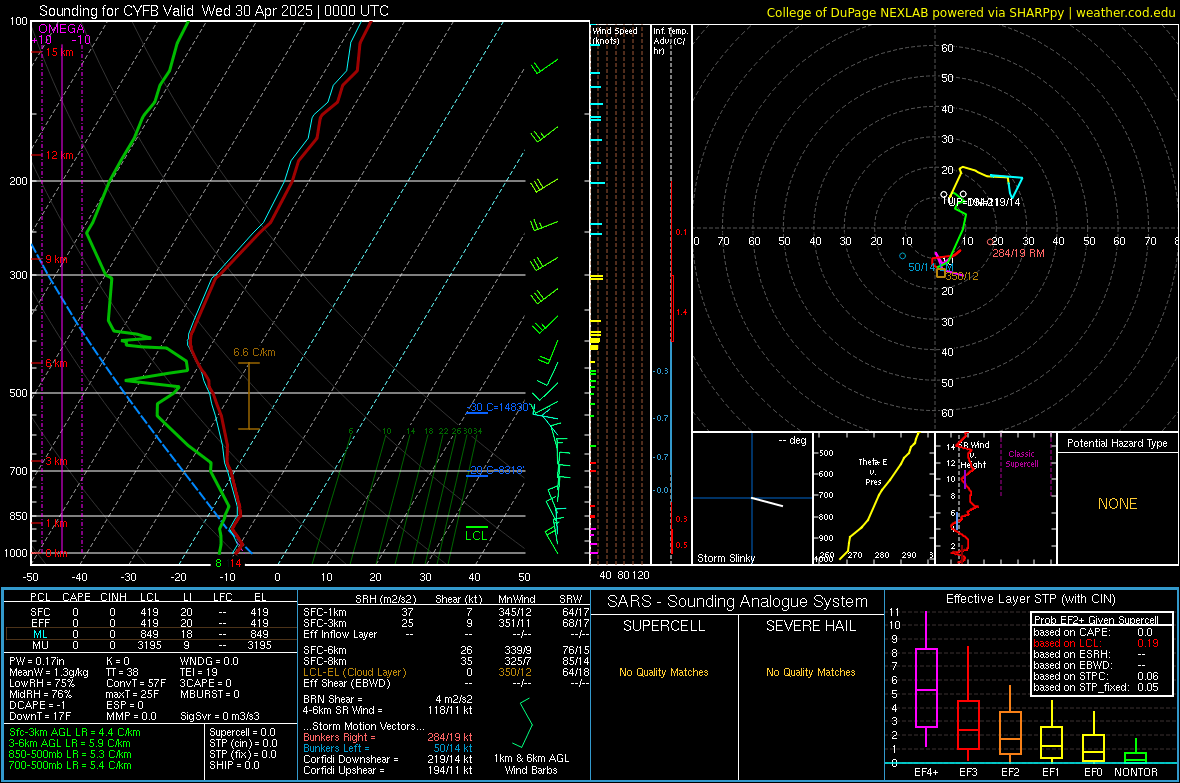Click the 1km & 6km AGL Wind Barbs caption
Screen dimensions: 1180x783
(531, 764)
